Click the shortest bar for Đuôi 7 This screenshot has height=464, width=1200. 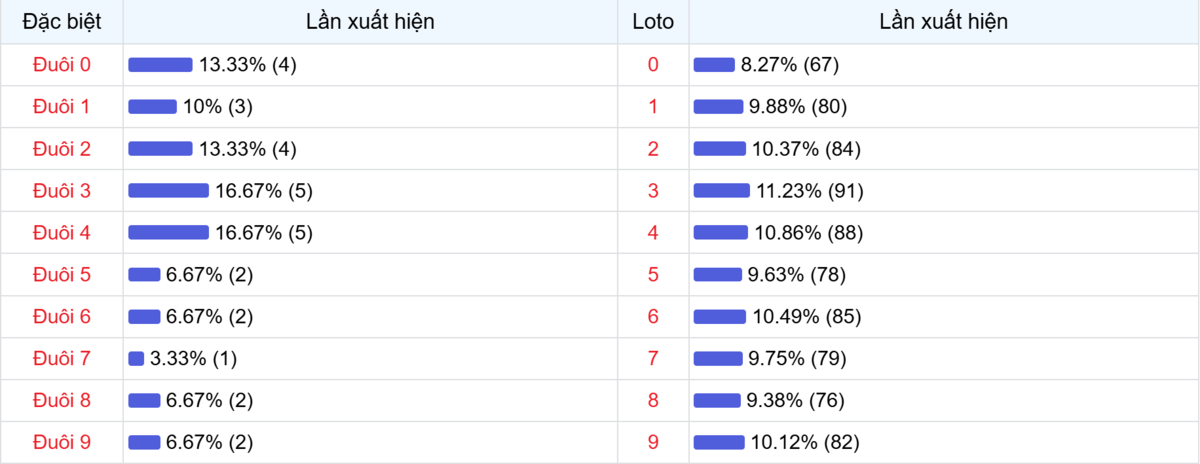click(x=136, y=358)
